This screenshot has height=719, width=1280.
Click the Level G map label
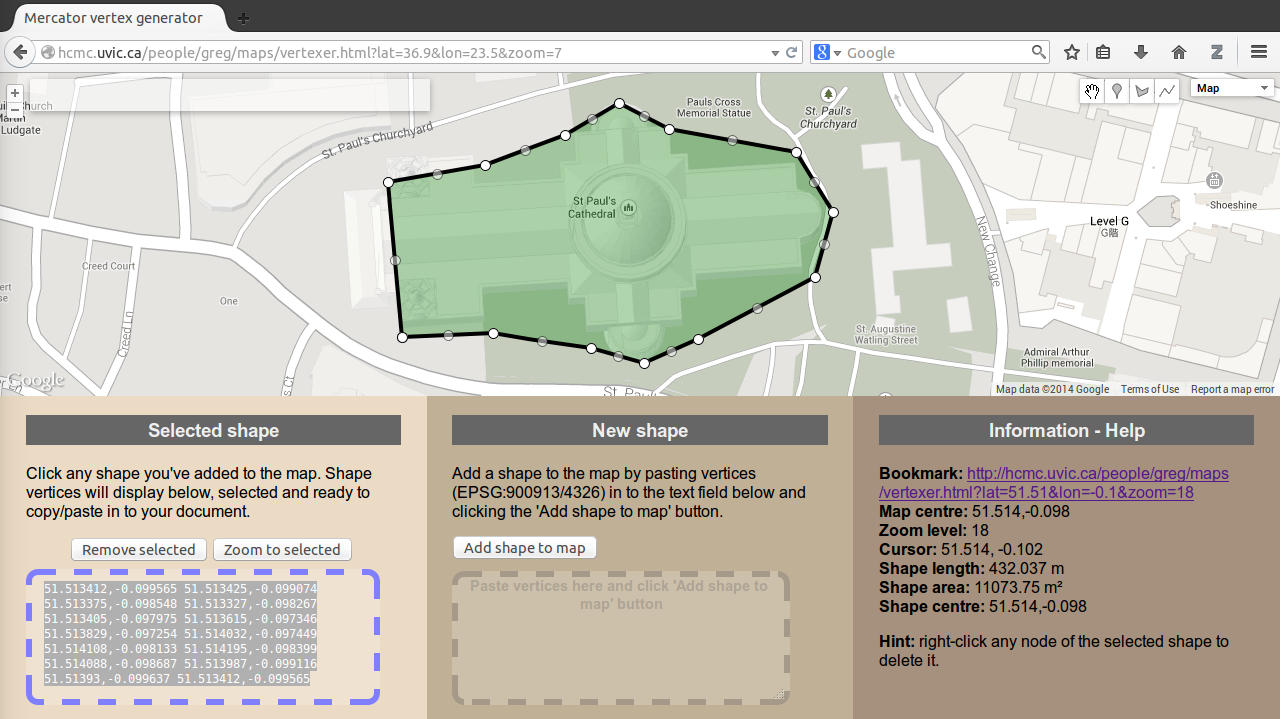(1109, 221)
